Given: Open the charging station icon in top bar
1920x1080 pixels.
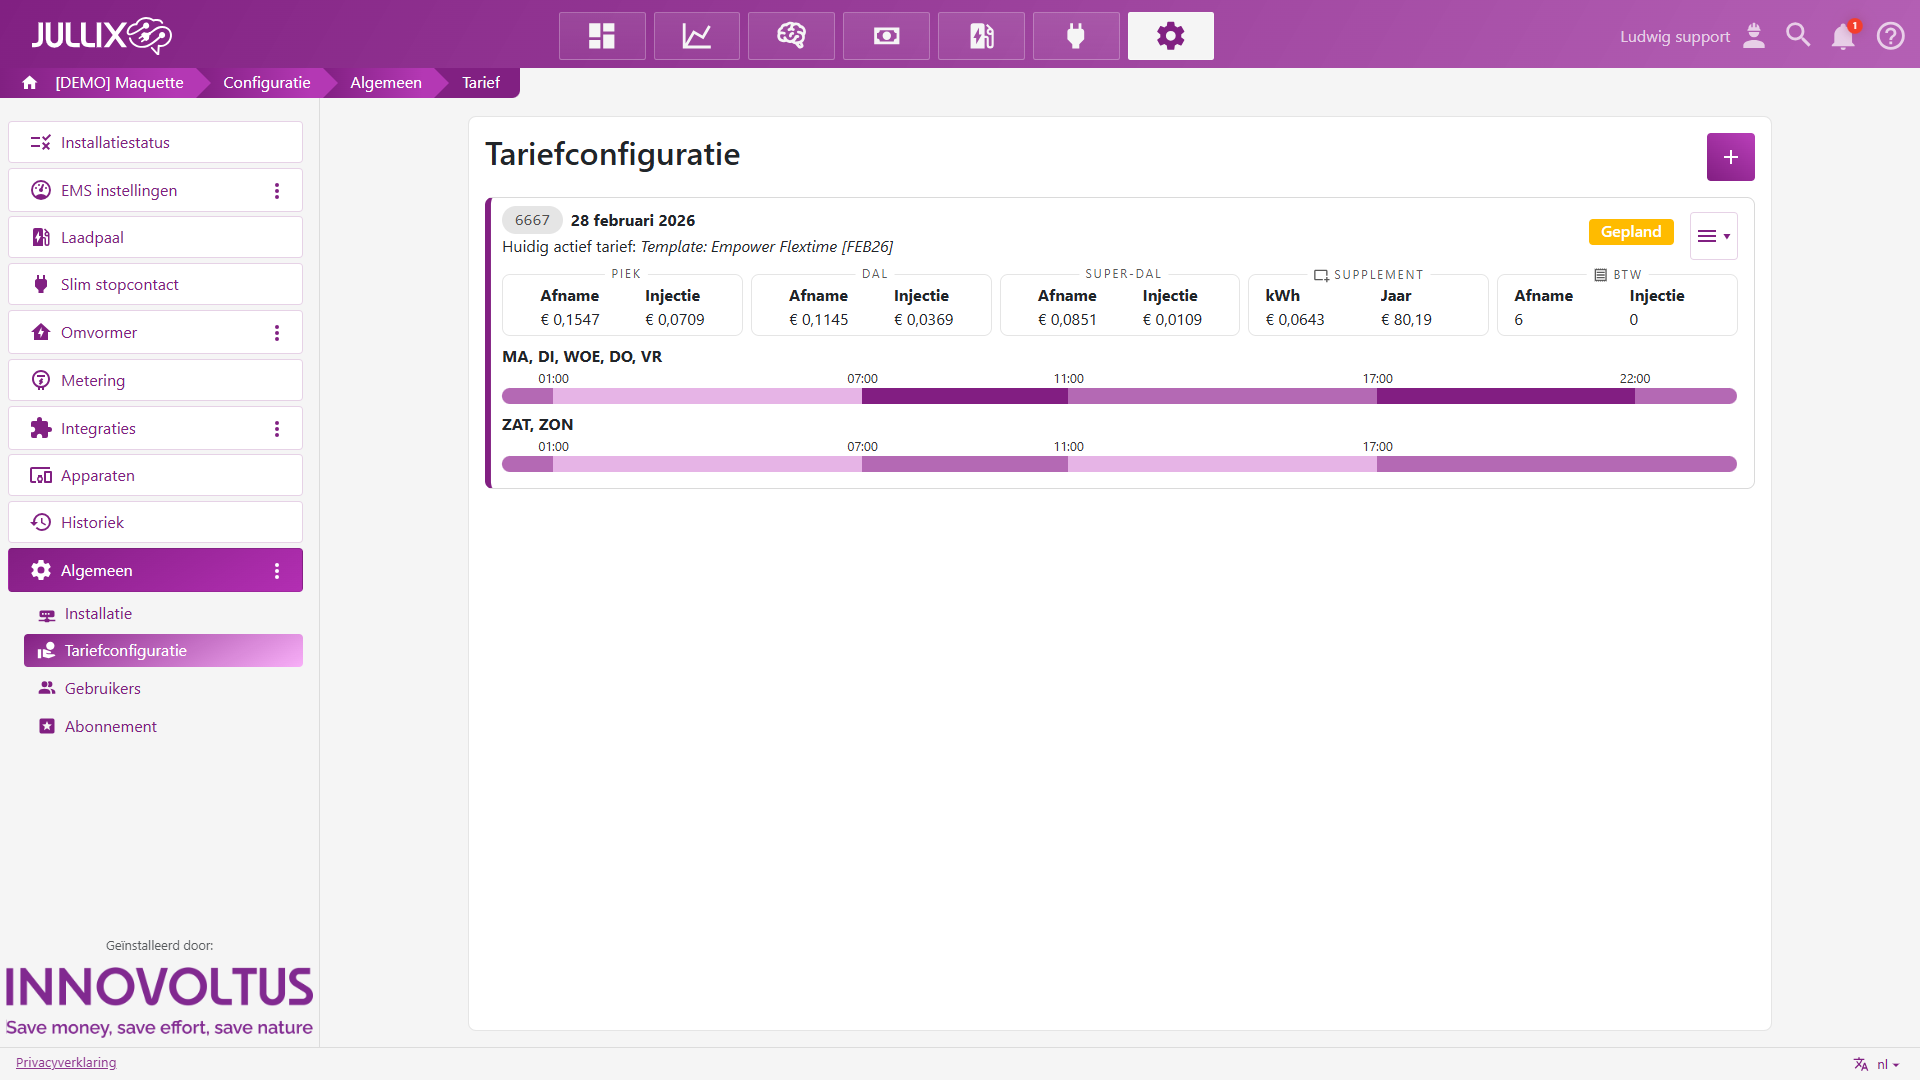Looking at the screenshot, I should pos(981,36).
